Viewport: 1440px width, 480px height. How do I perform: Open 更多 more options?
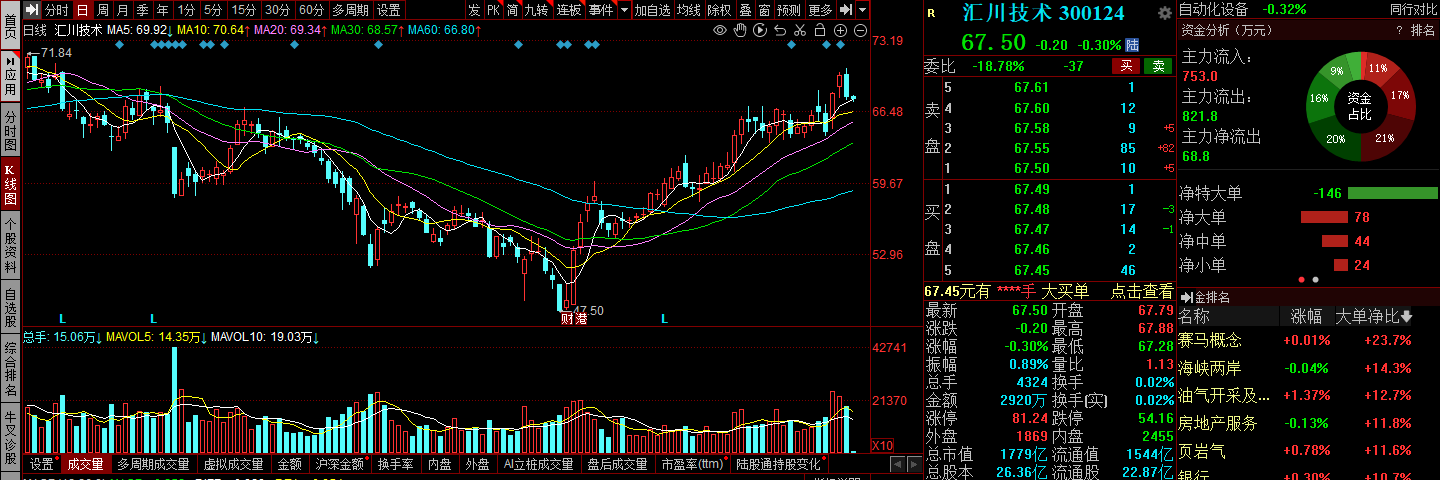tap(820, 10)
